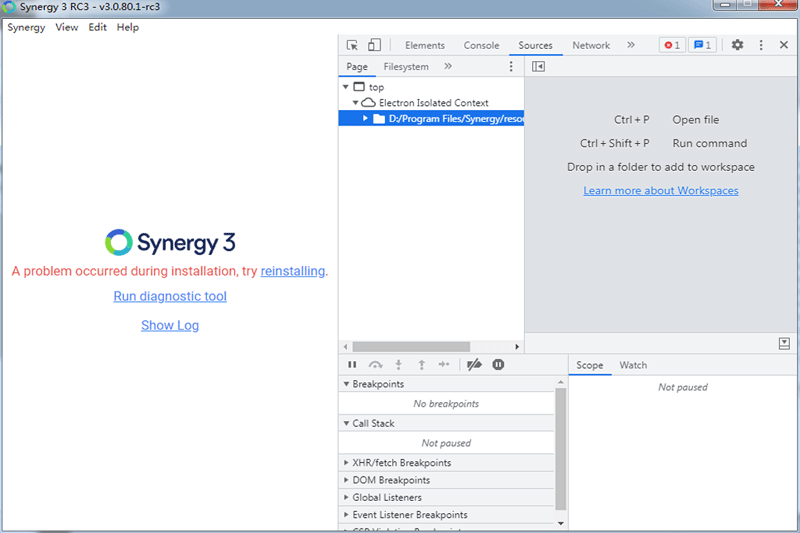Collapse Electron Isolated Context node
Screen dimensions: 800x533
coord(356,103)
